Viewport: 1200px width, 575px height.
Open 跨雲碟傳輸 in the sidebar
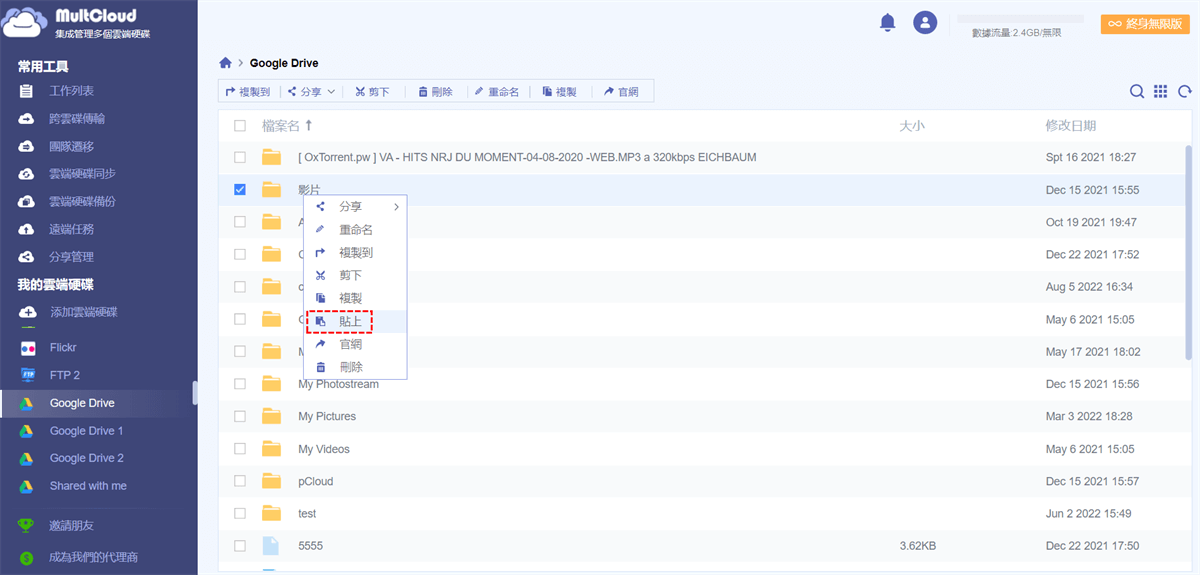pos(77,119)
